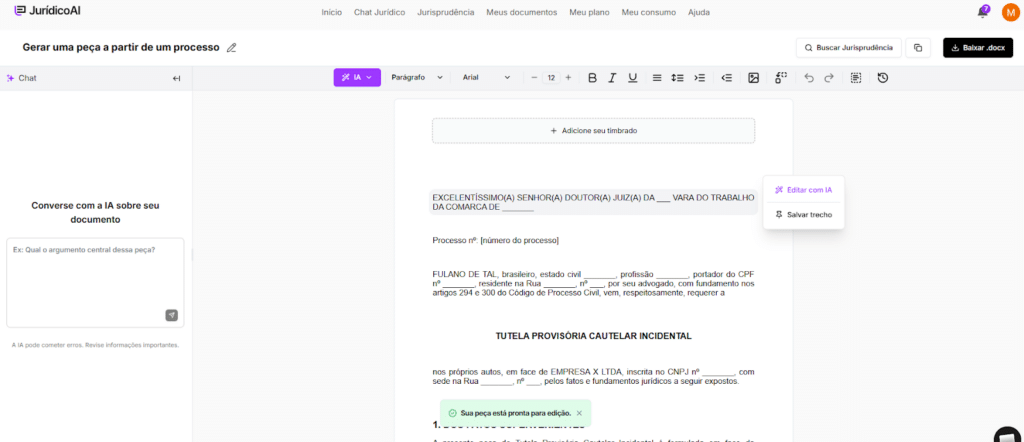Click Buscar Jurisprudência button
The height and width of the screenshot is (442, 1024).
pyautogui.click(x=848, y=47)
